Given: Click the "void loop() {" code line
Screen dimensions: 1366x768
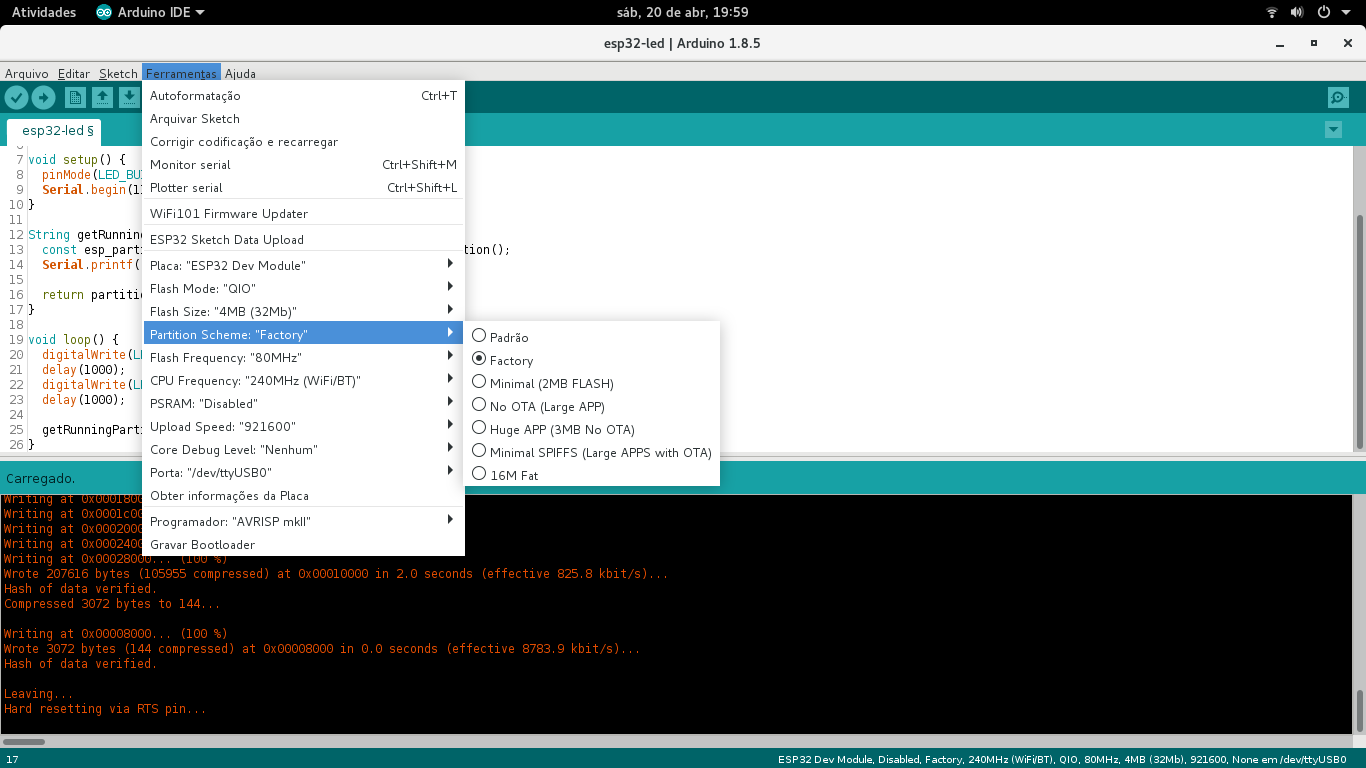Looking at the screenshot, I should [73, 340].
